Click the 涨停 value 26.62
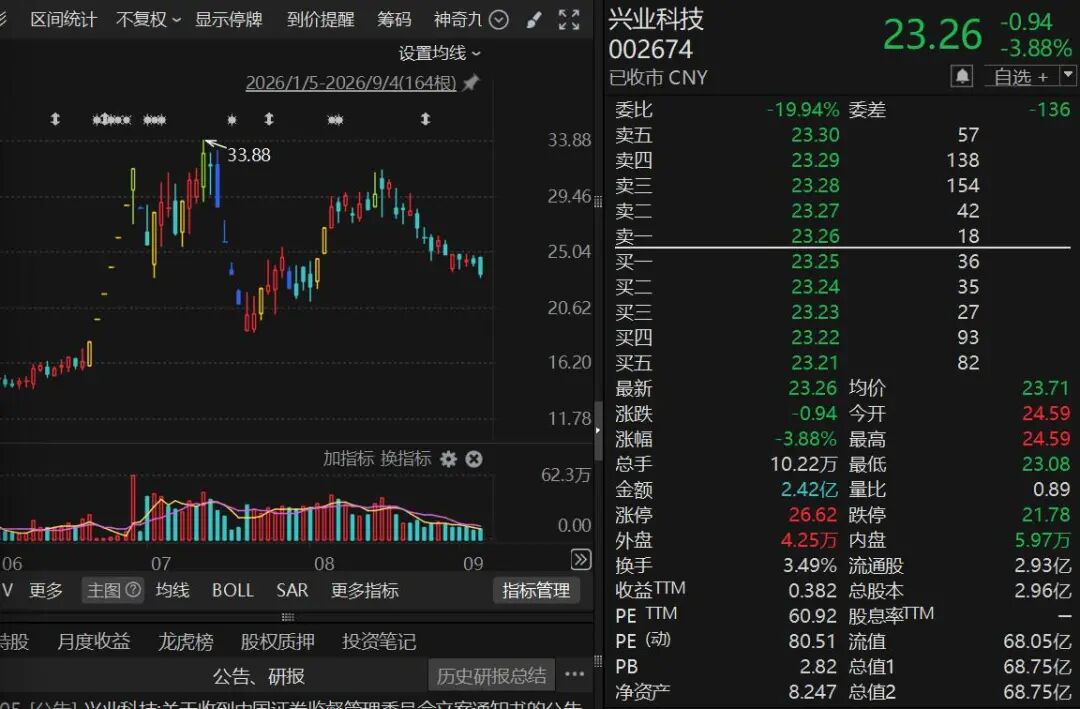The image size is (1080, 709). click(813, 515)
